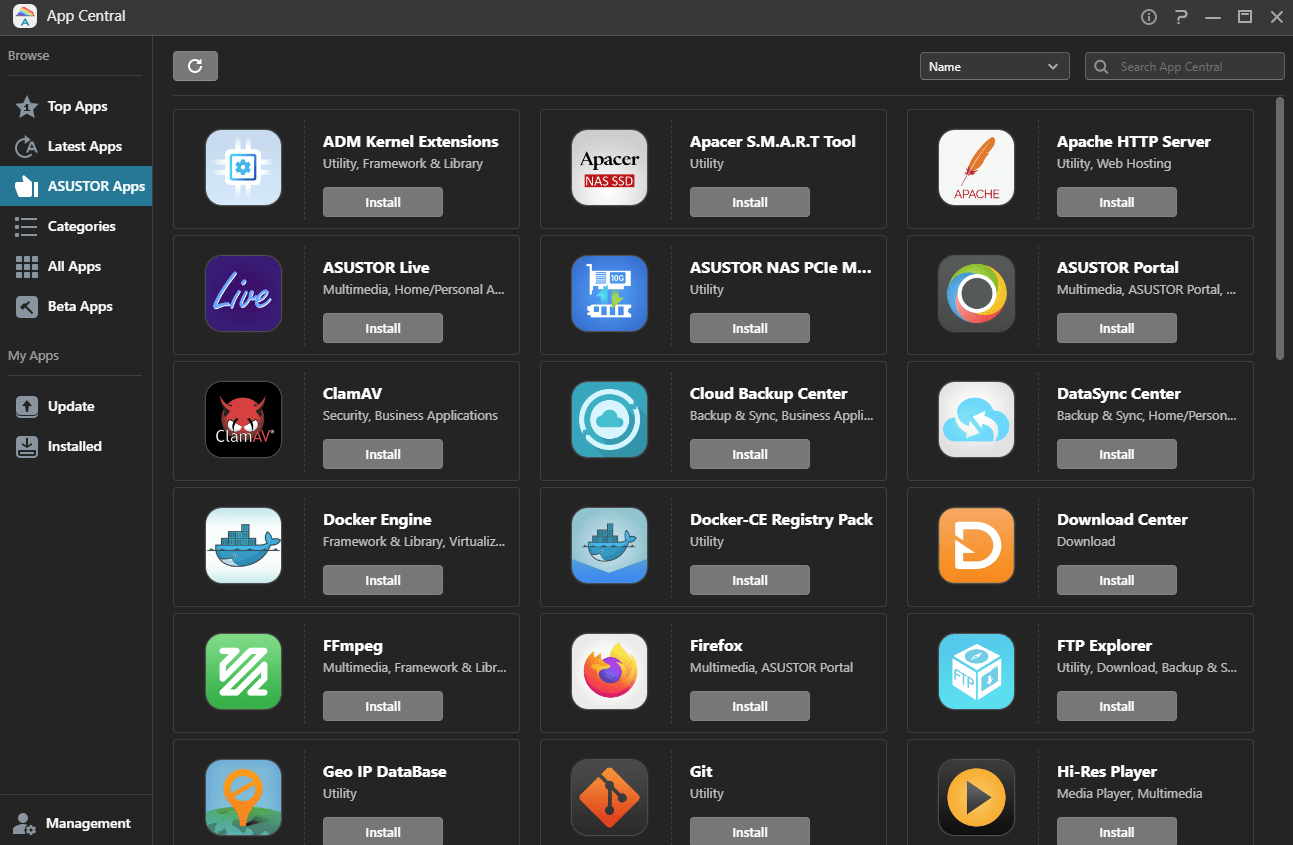Click the Download Center title text

[1122, 520]
